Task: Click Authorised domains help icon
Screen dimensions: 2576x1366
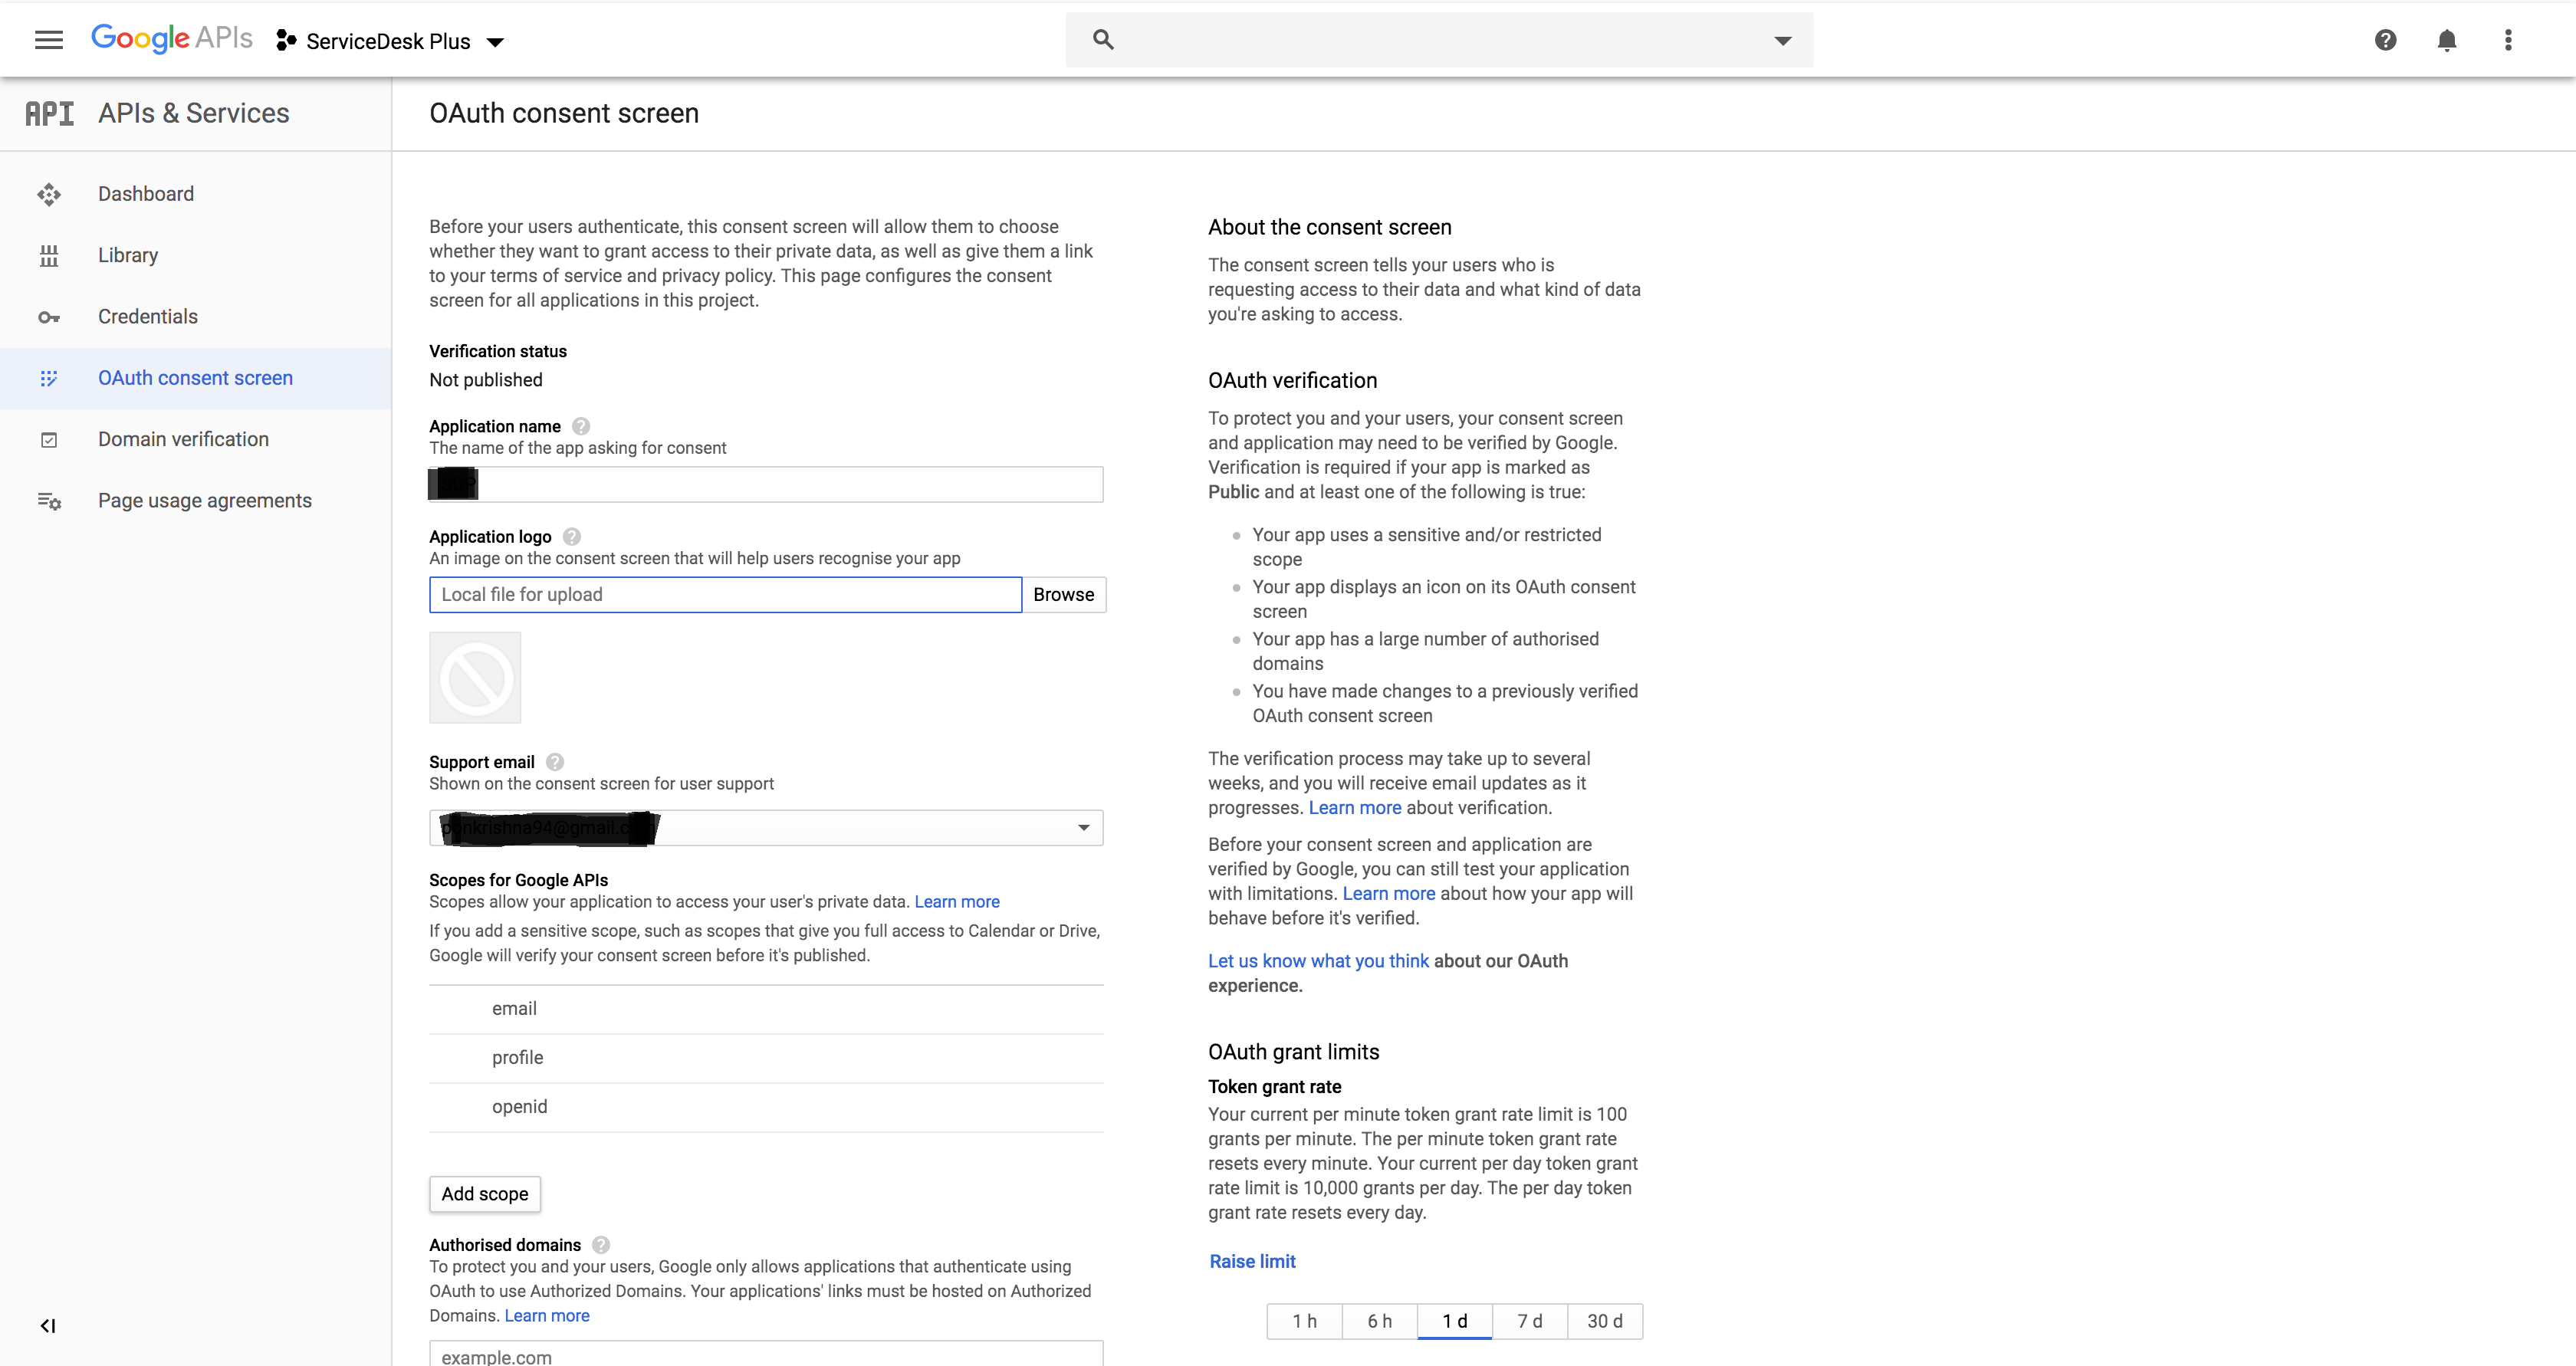Action: [x=601, y=1245]
